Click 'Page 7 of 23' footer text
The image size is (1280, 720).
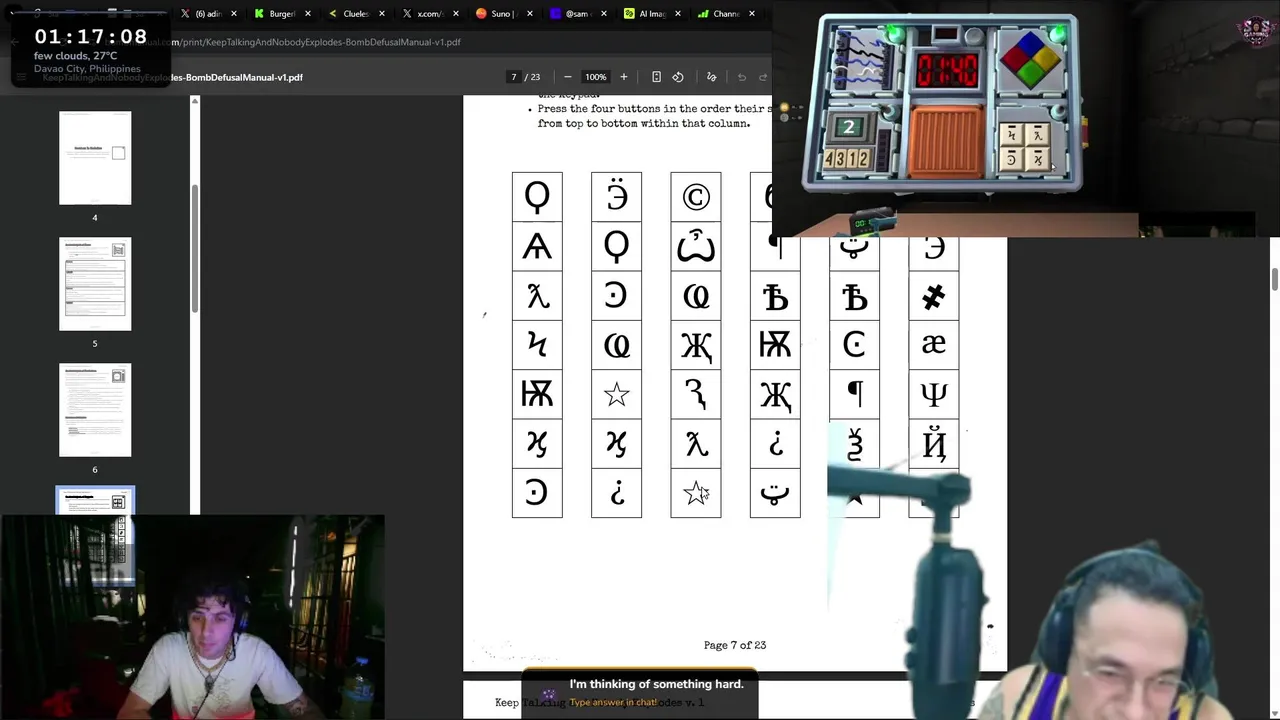735,645
